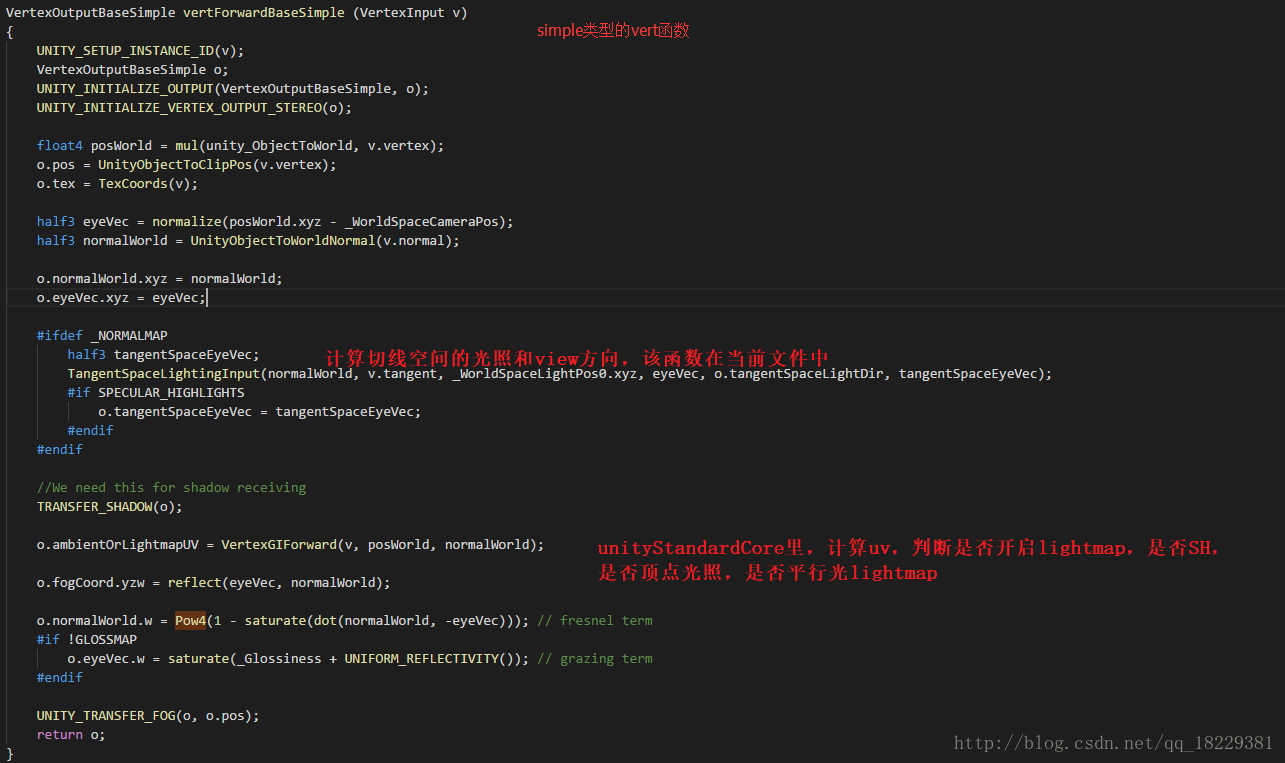Click UNITY_INITIALIZE_VERTEX_OUTPUT_STEREO macro

(x=179, y=108)
